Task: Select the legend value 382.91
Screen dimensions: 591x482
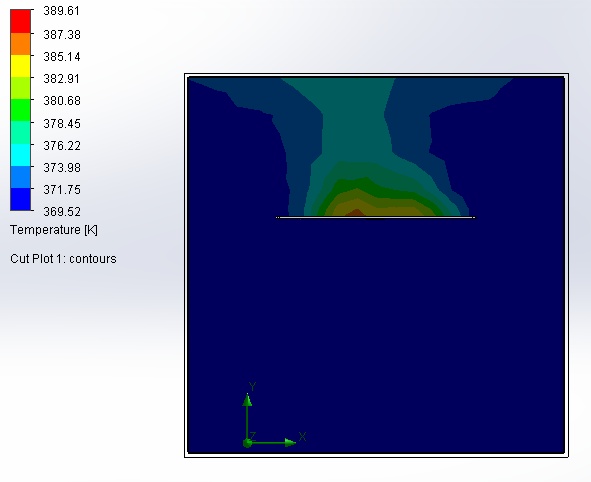Action: point(61,79)
